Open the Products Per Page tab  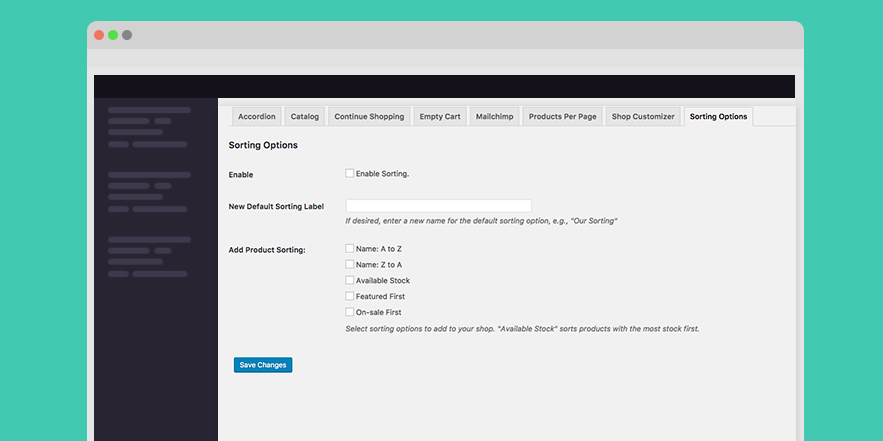(x=563, y=117)
